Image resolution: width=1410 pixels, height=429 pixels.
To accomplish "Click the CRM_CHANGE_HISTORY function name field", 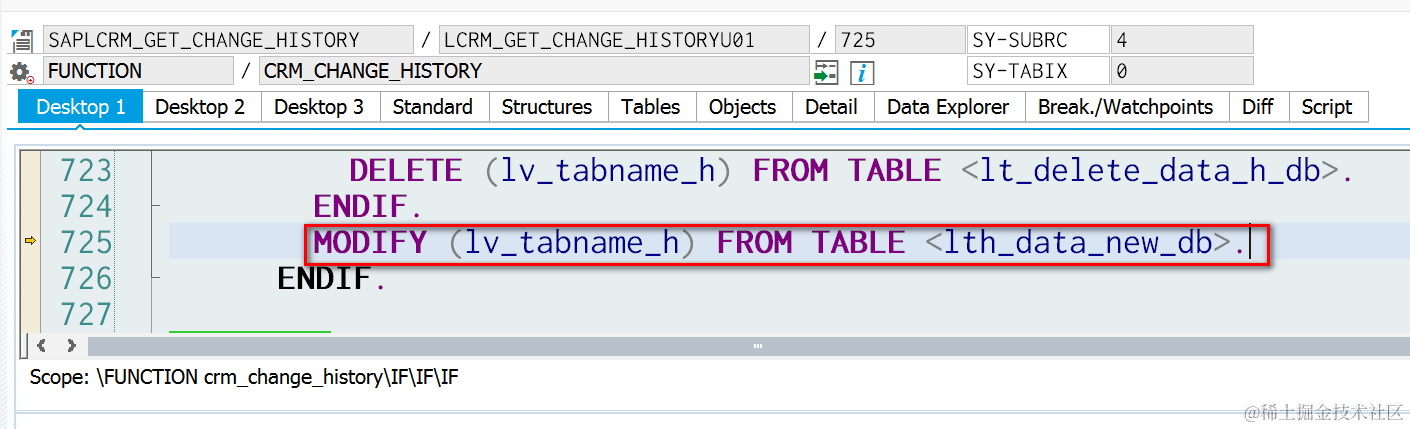I will [534, 71].
